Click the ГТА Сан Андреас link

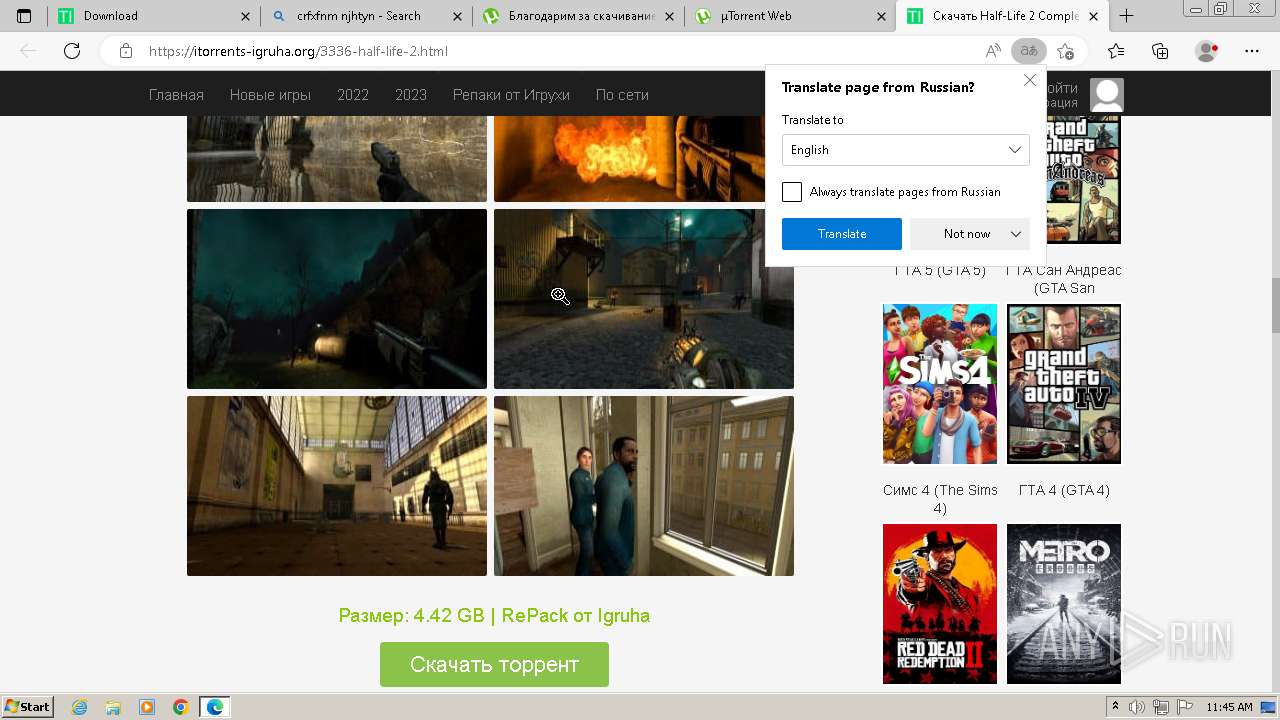[1064, 279]
